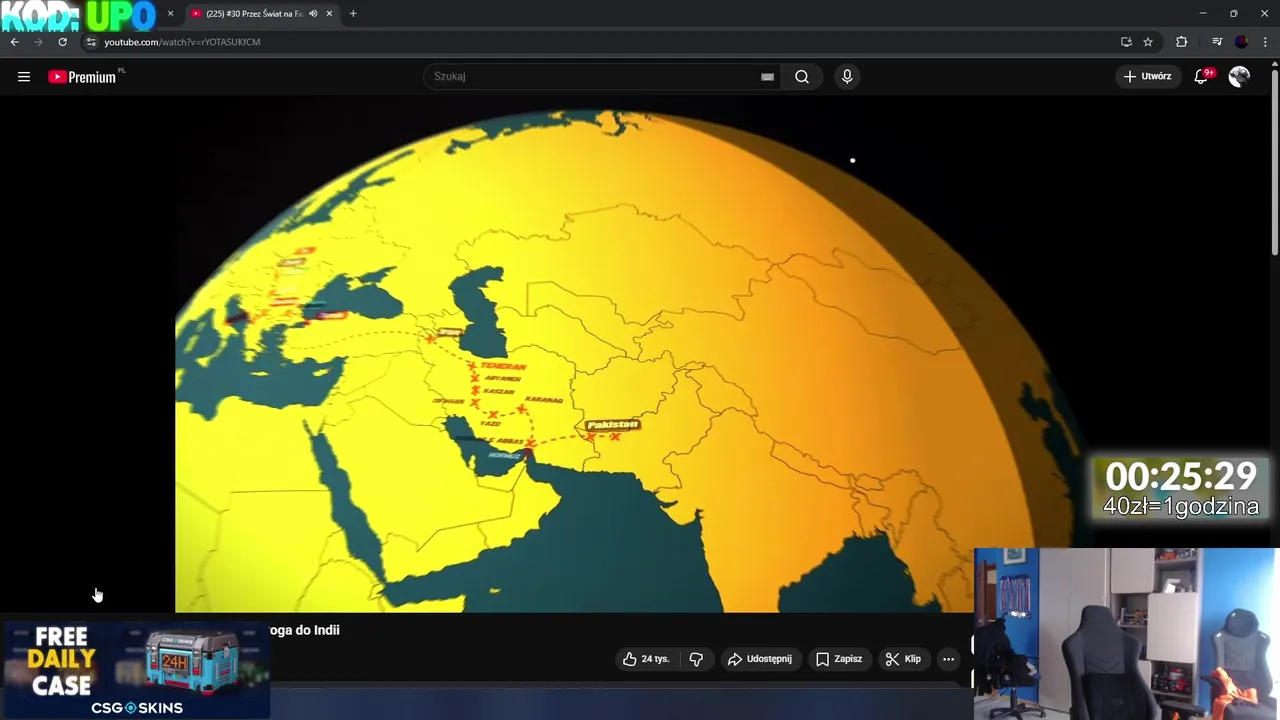Close the '#30 Przez Świat' tab
The image size is (1280, 720).
tap(329, 14)
